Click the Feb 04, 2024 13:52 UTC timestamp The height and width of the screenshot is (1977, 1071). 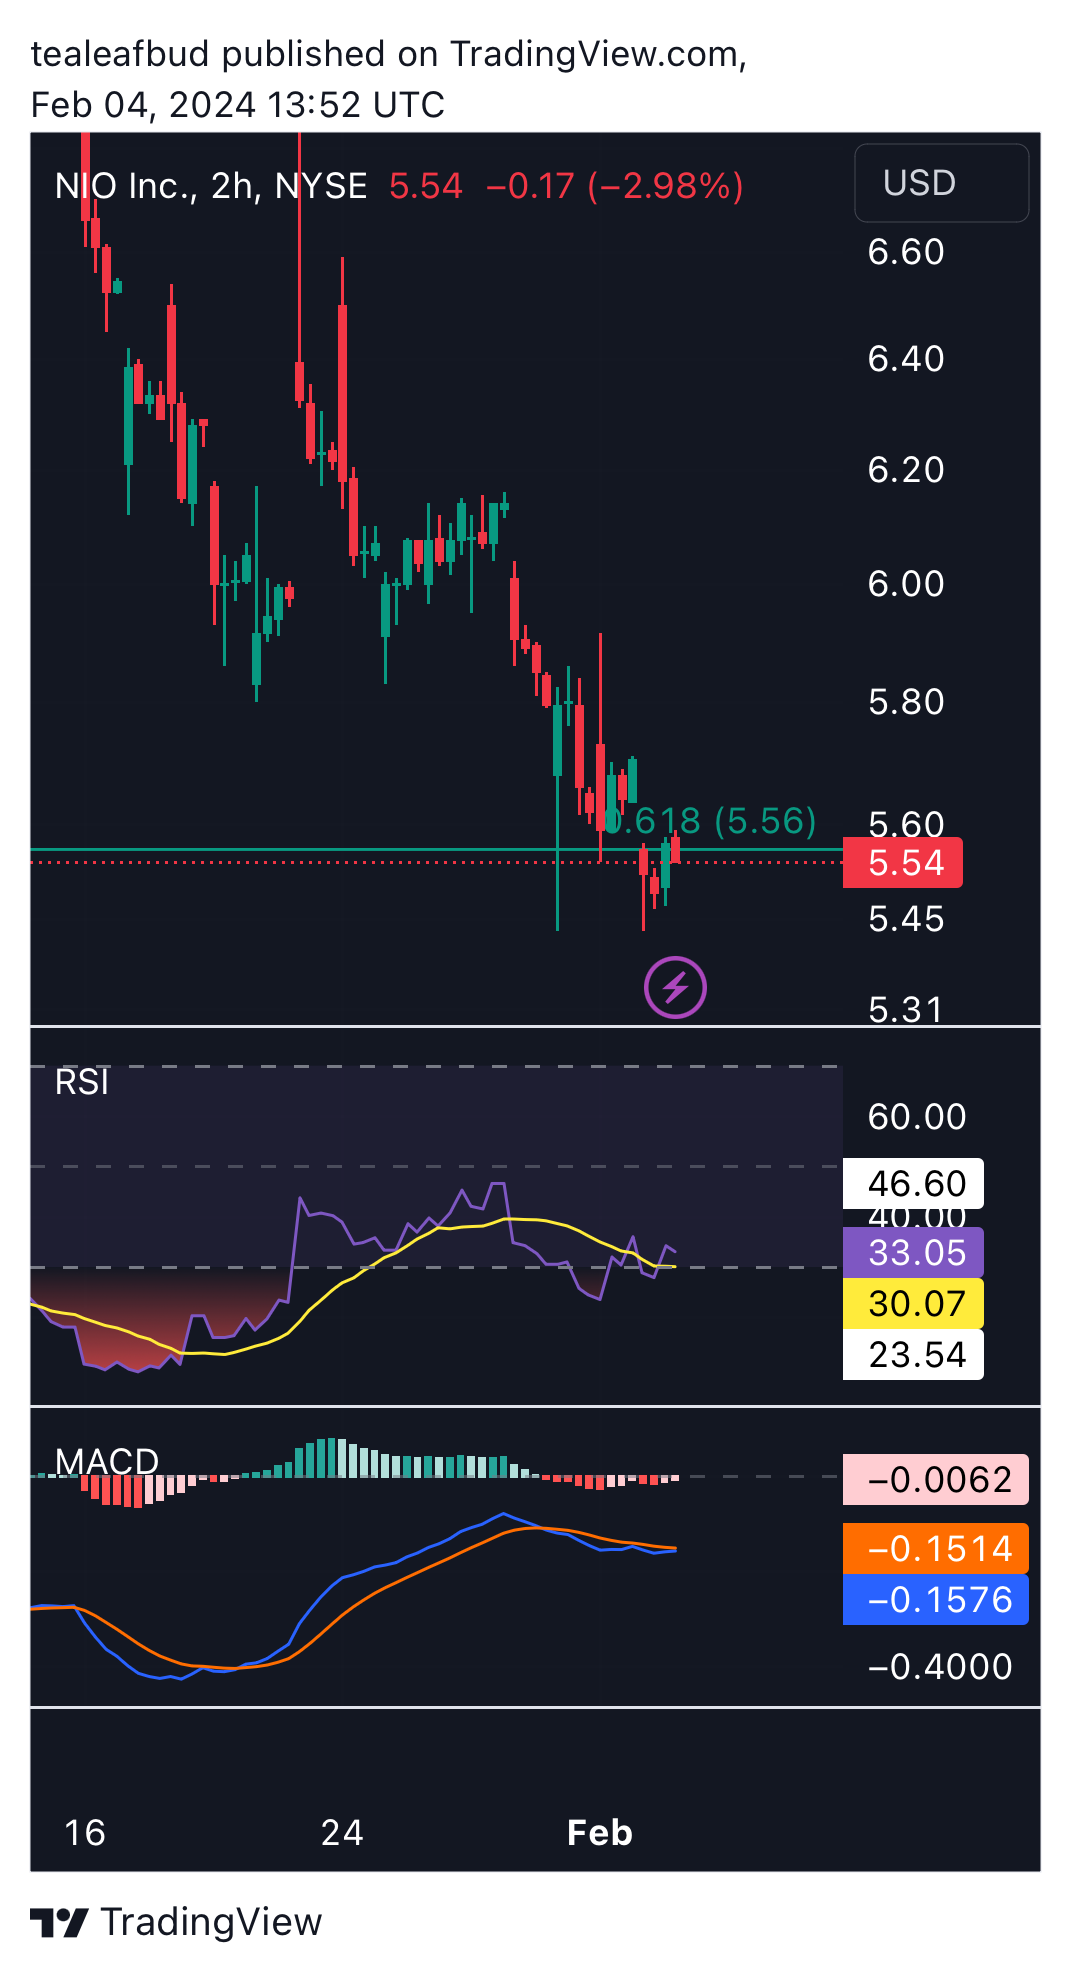tap(238, 104)
